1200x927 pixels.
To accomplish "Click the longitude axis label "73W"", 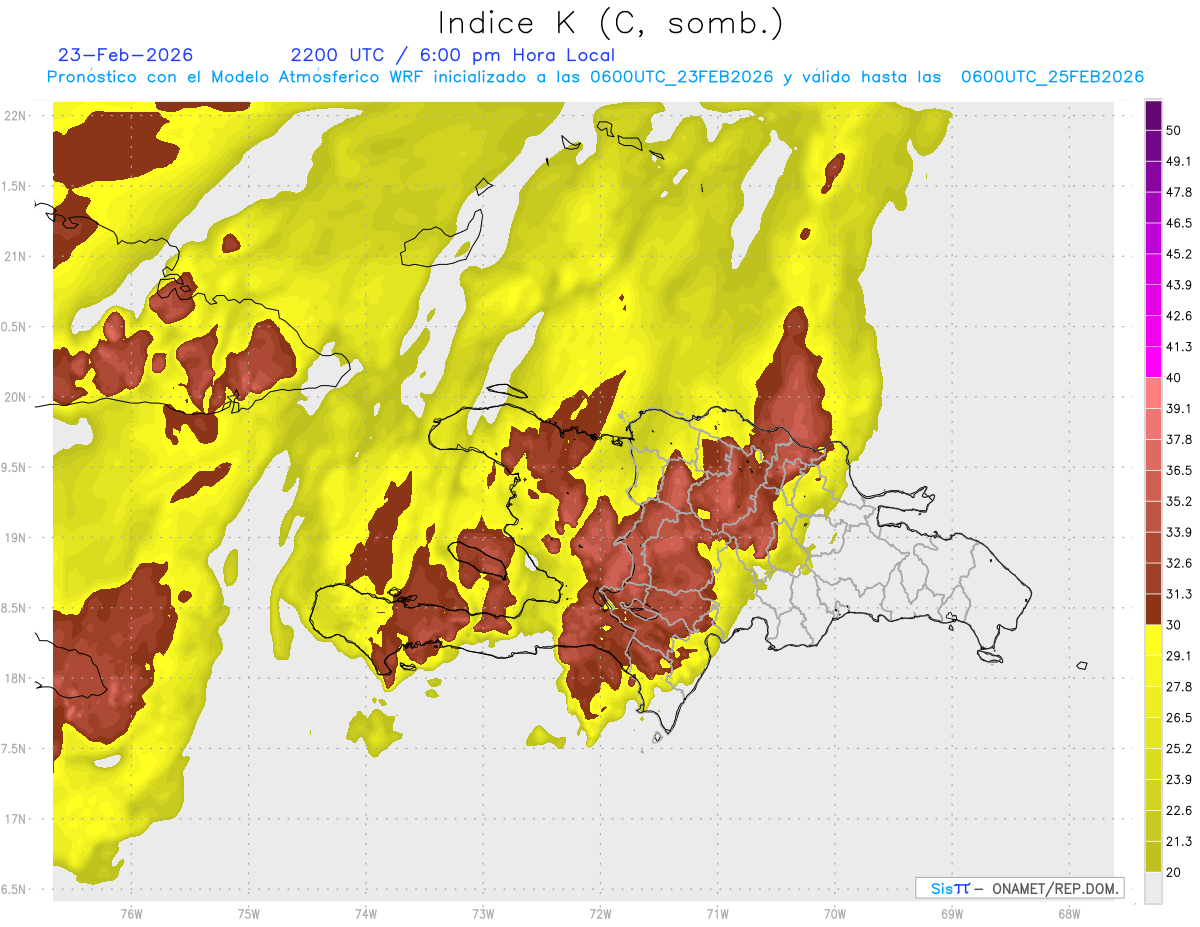I will point(483,913).
